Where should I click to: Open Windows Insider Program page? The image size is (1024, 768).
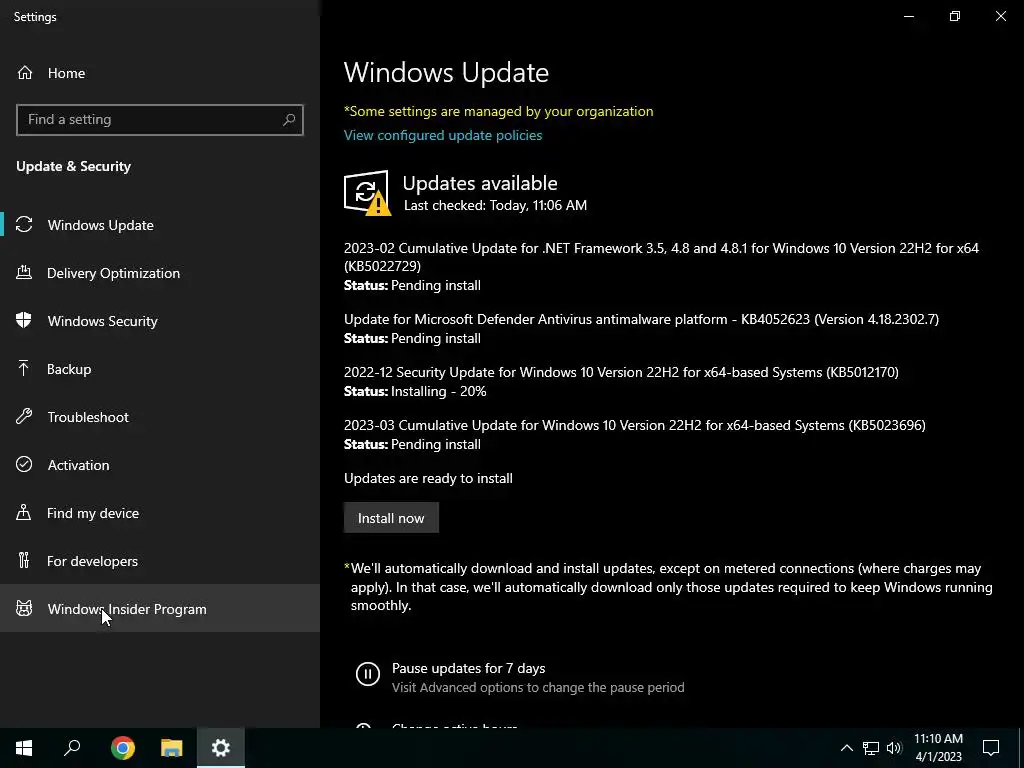[x=160, y=609]
